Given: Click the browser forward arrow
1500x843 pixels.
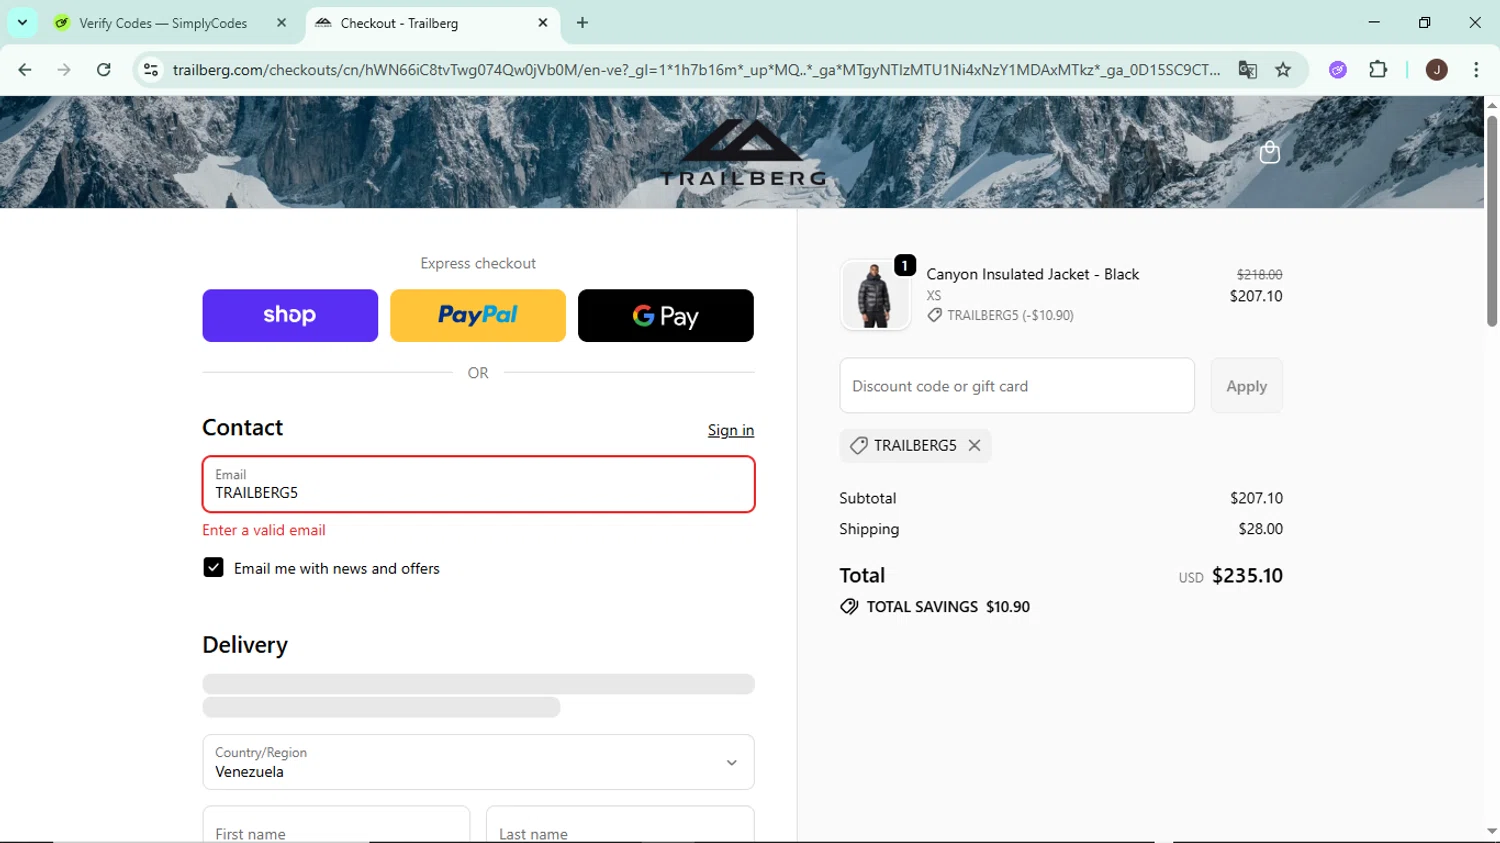Looking at the screenshot, I should [x=64, y=70].
